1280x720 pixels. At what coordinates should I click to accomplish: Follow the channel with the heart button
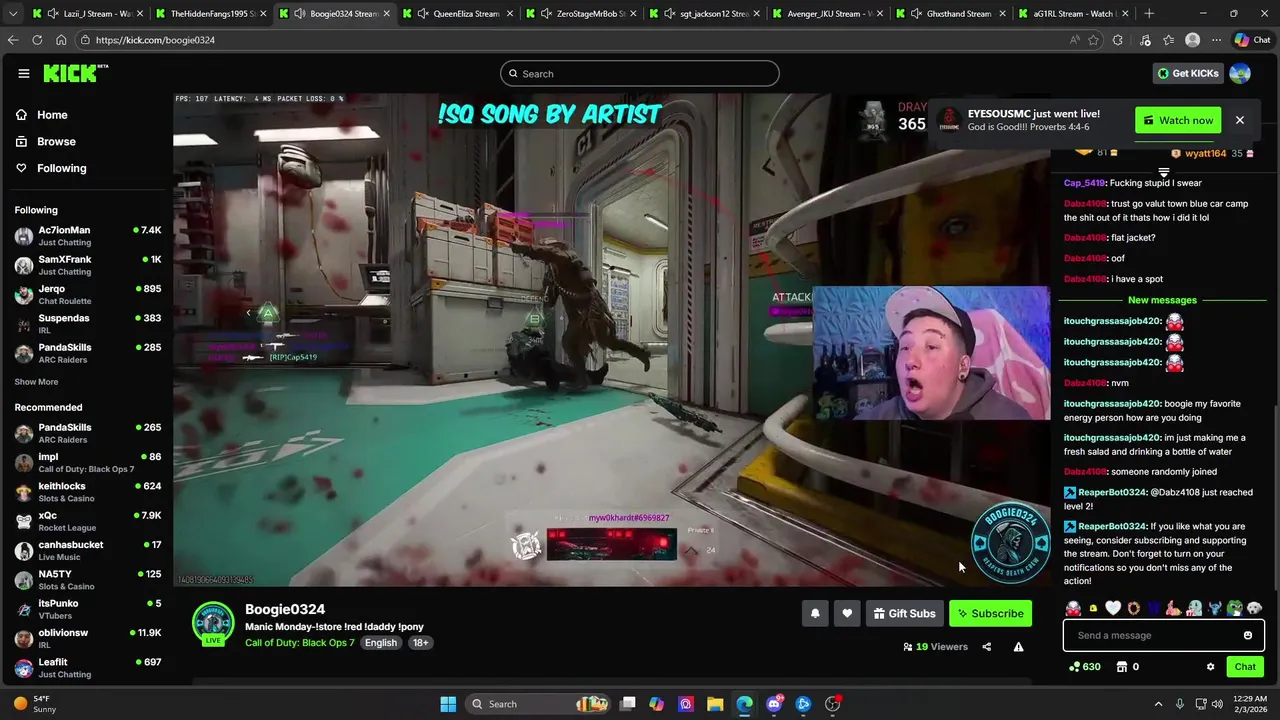847,613
